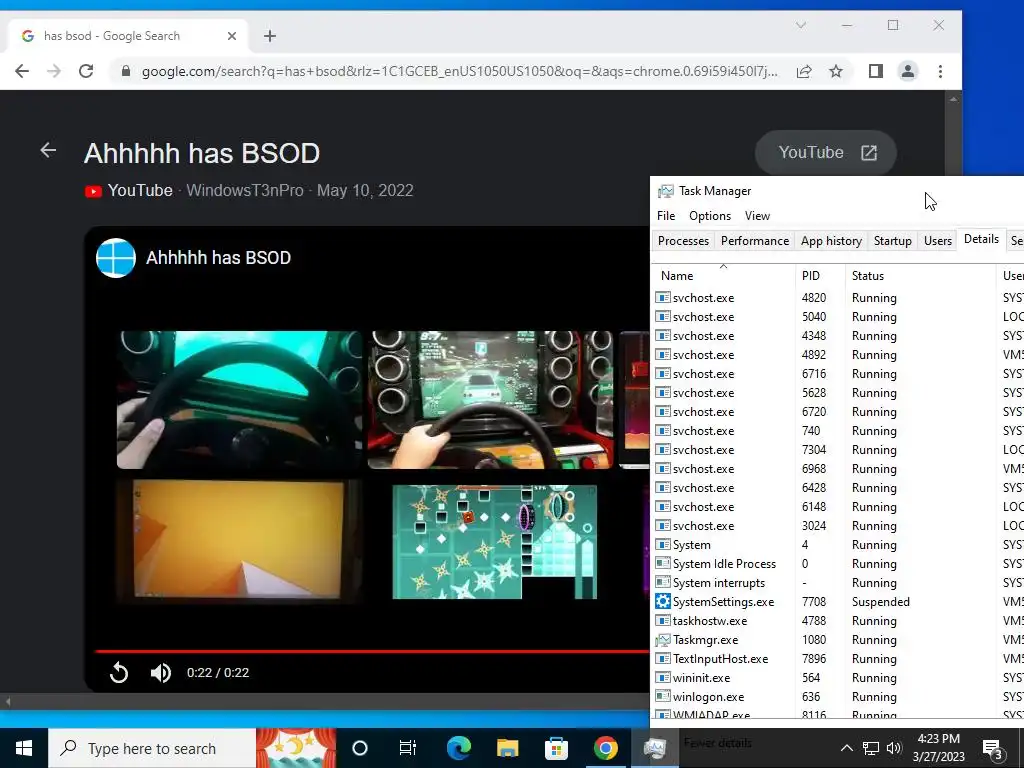Switch to the Performance tab
This screenshot has height=768, width=1024.
[755, 241]
